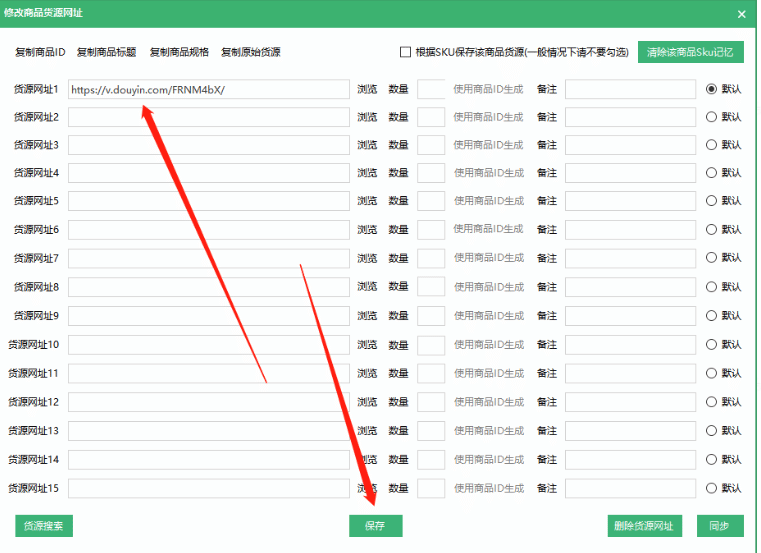761x553 pixels.
Task: Click 备注 field of 货源网址2
Action: (630, 117)
